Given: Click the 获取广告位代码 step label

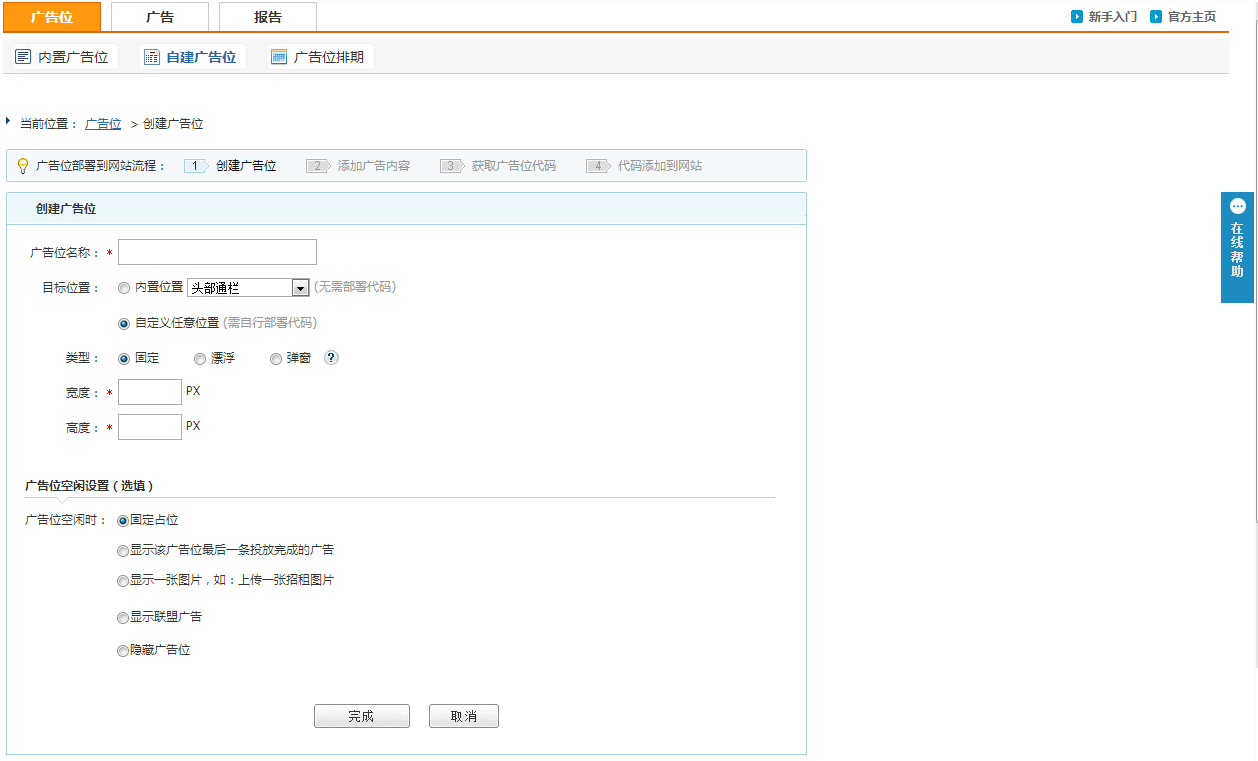Looking at the screenshot, I should [x=514, y=166].
